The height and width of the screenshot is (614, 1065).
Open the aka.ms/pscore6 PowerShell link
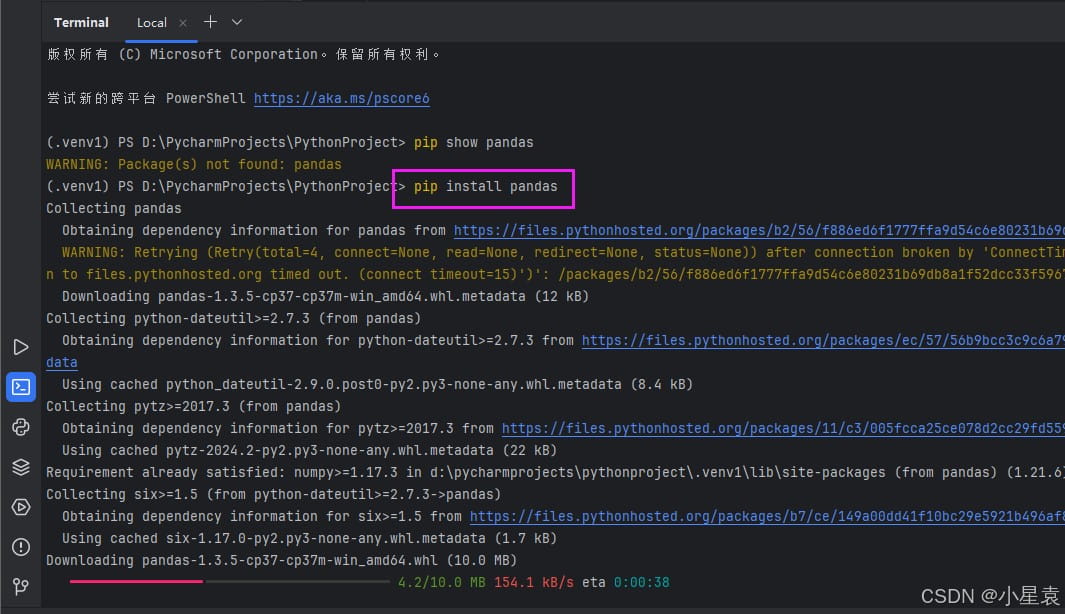[x=341, y=99]
